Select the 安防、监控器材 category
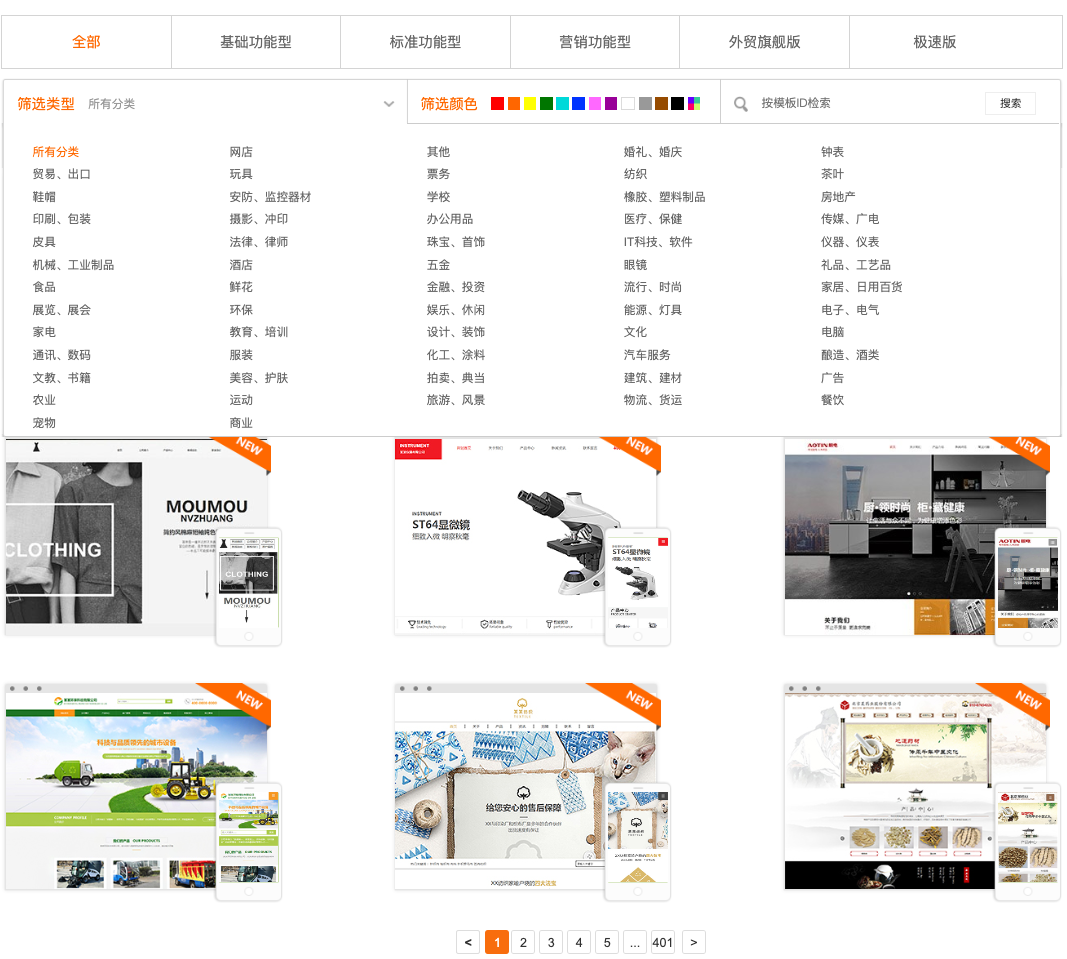The image size is (1067, 959). pyautogui.click(x=270, y=197)
